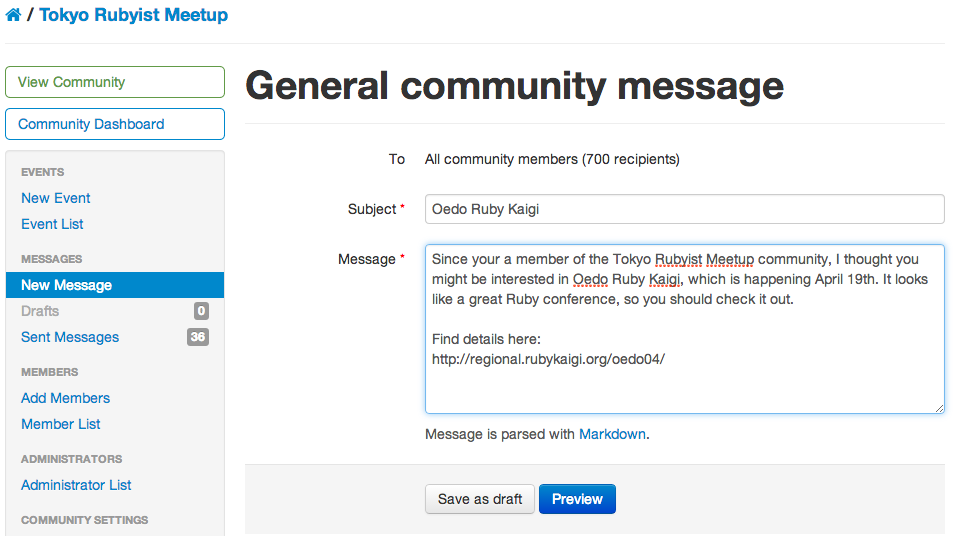The width and height of the screenshot is (959, 536).
Task: Open the Community Dashboard
Action: coord(115,124)
